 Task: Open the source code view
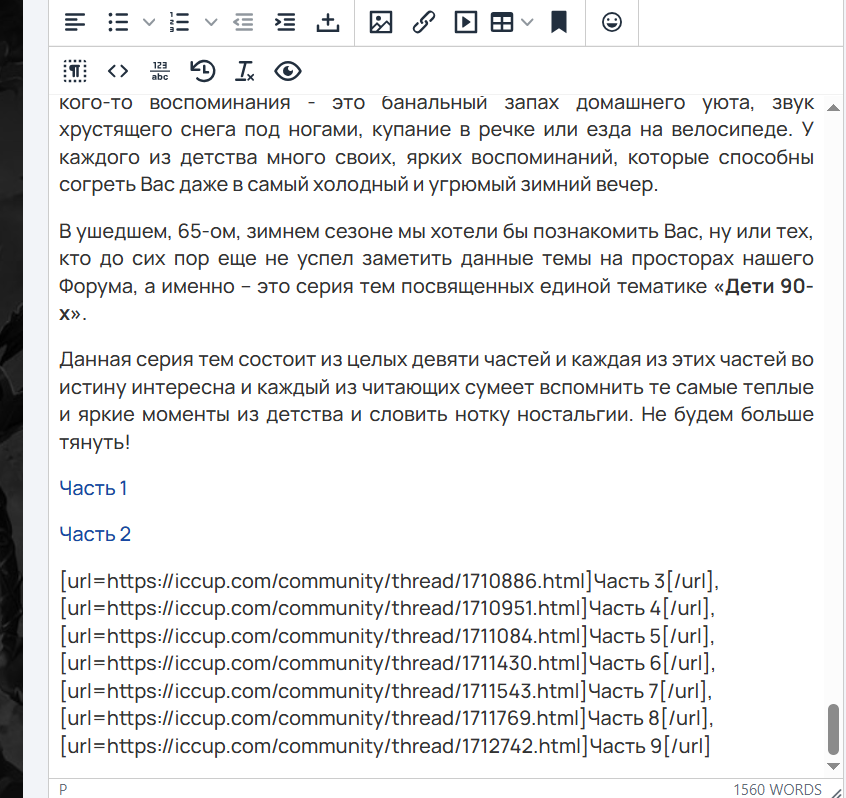coord(118,71)
